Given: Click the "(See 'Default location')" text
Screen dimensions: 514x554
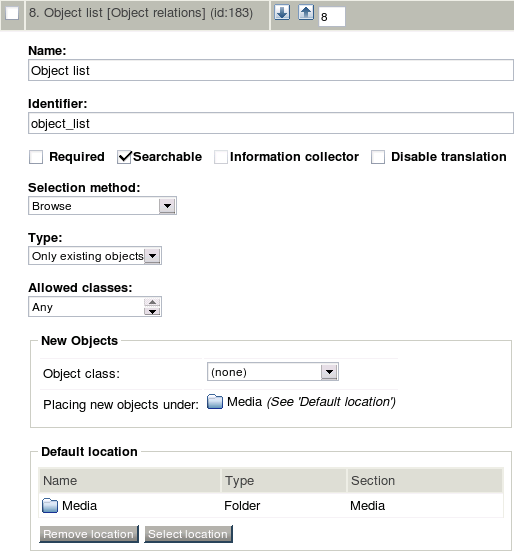Looking at the screenshot, I should click(x=331, y=402).
